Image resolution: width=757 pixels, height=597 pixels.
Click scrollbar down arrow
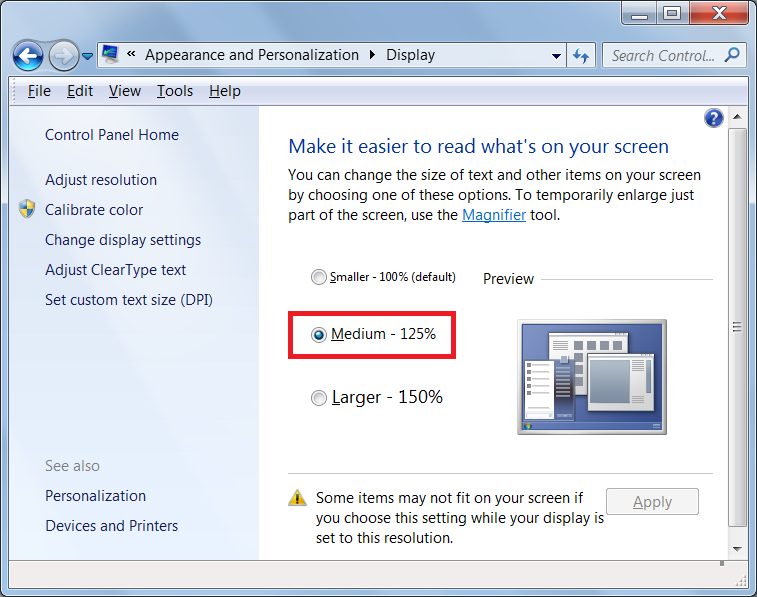click(737, 549)
